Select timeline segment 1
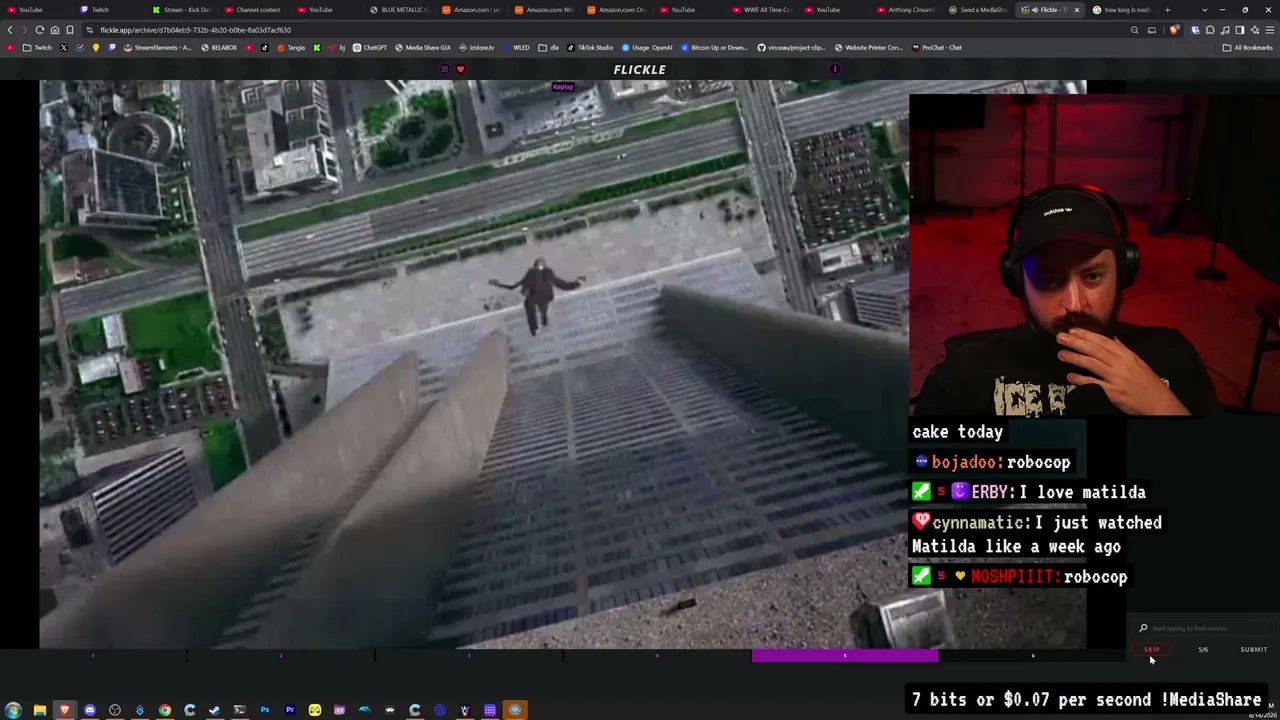The height and width of the screenshot is (720, 1280). point(93,656)
